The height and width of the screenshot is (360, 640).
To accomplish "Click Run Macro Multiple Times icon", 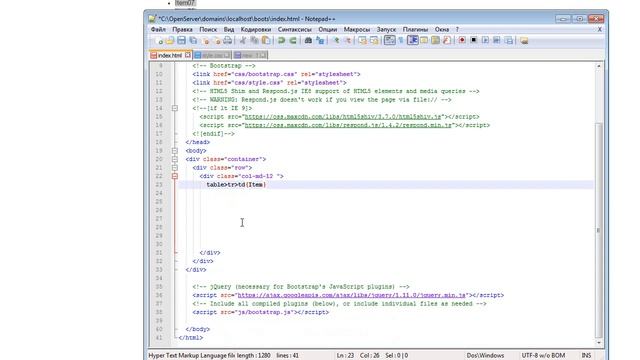I will point(496,40).
